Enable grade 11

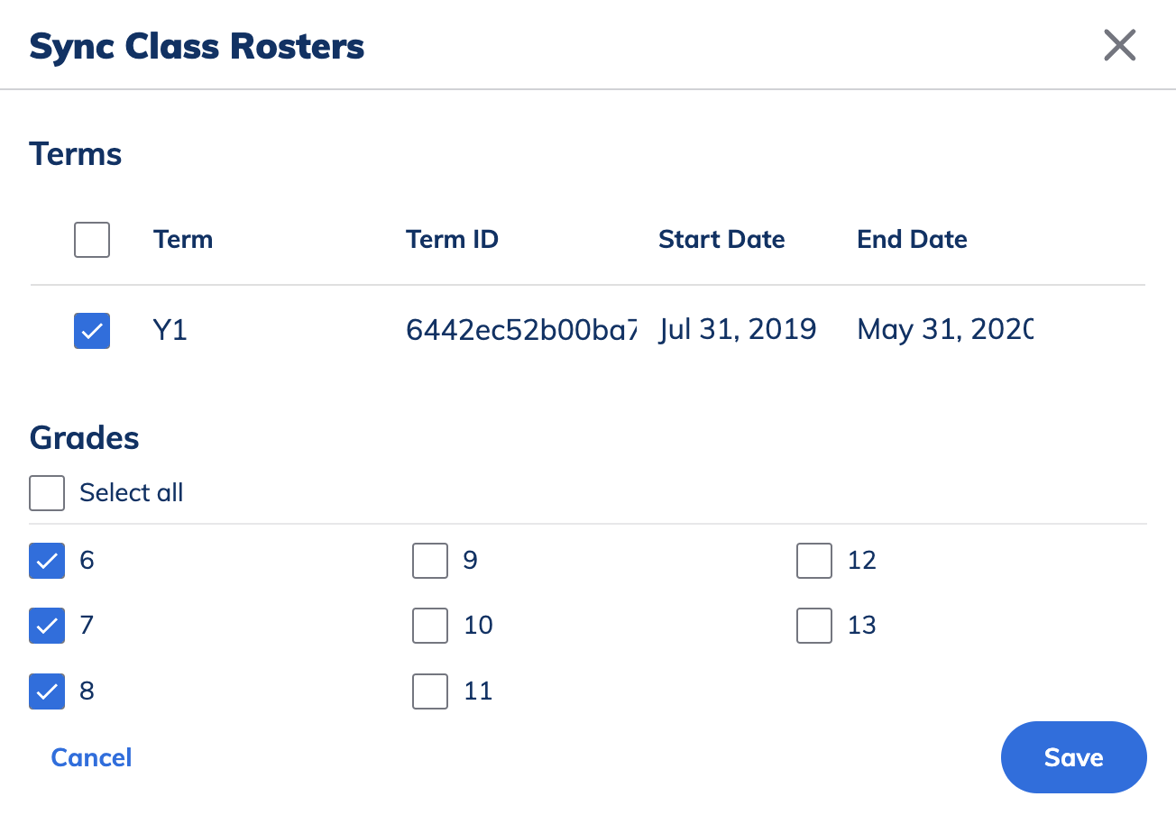tap(430, 690)
